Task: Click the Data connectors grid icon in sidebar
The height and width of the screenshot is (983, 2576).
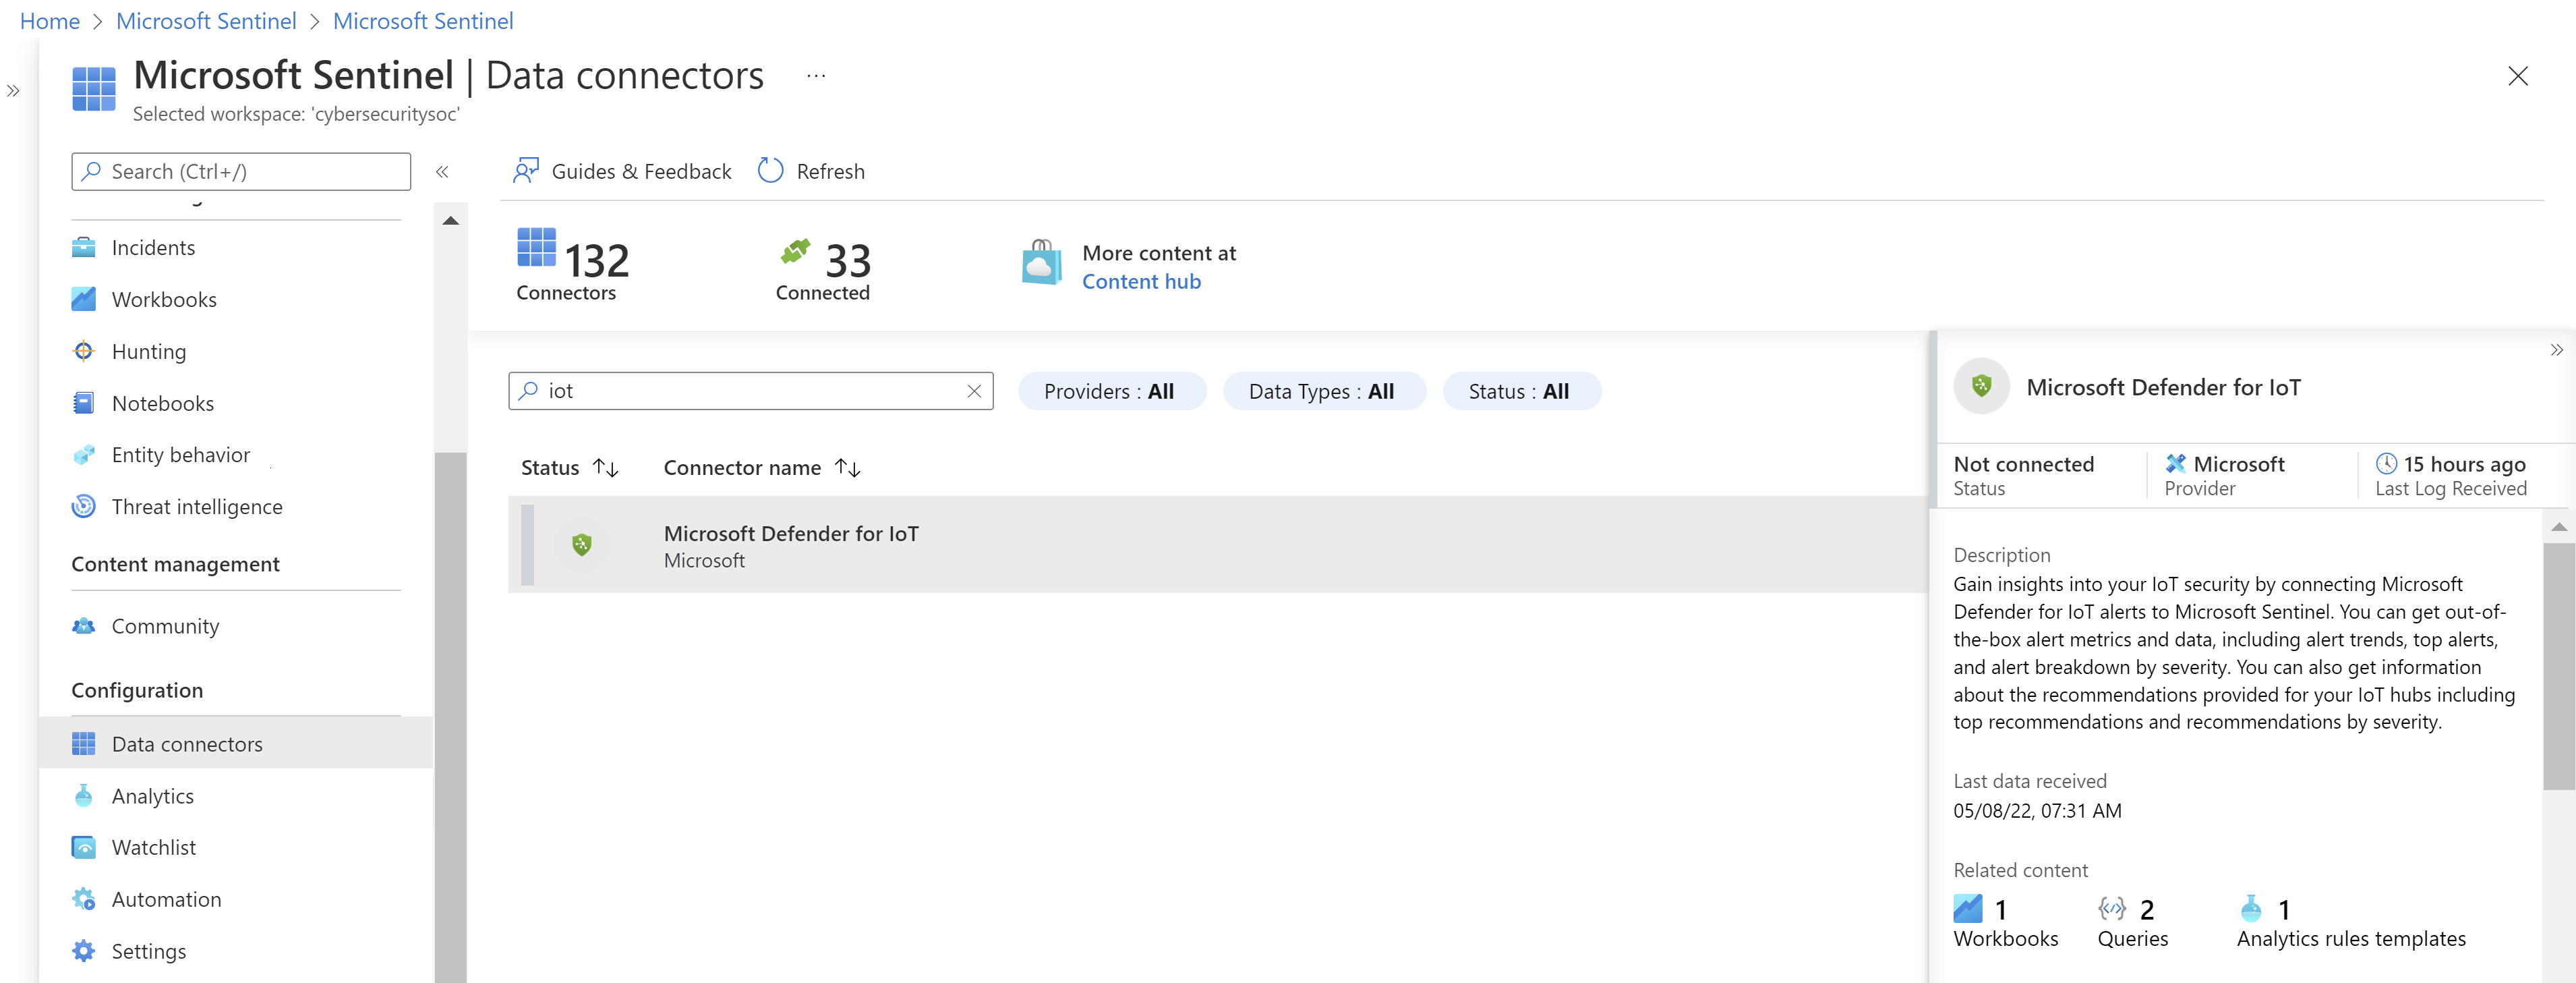Action: [x=84, y=744]
